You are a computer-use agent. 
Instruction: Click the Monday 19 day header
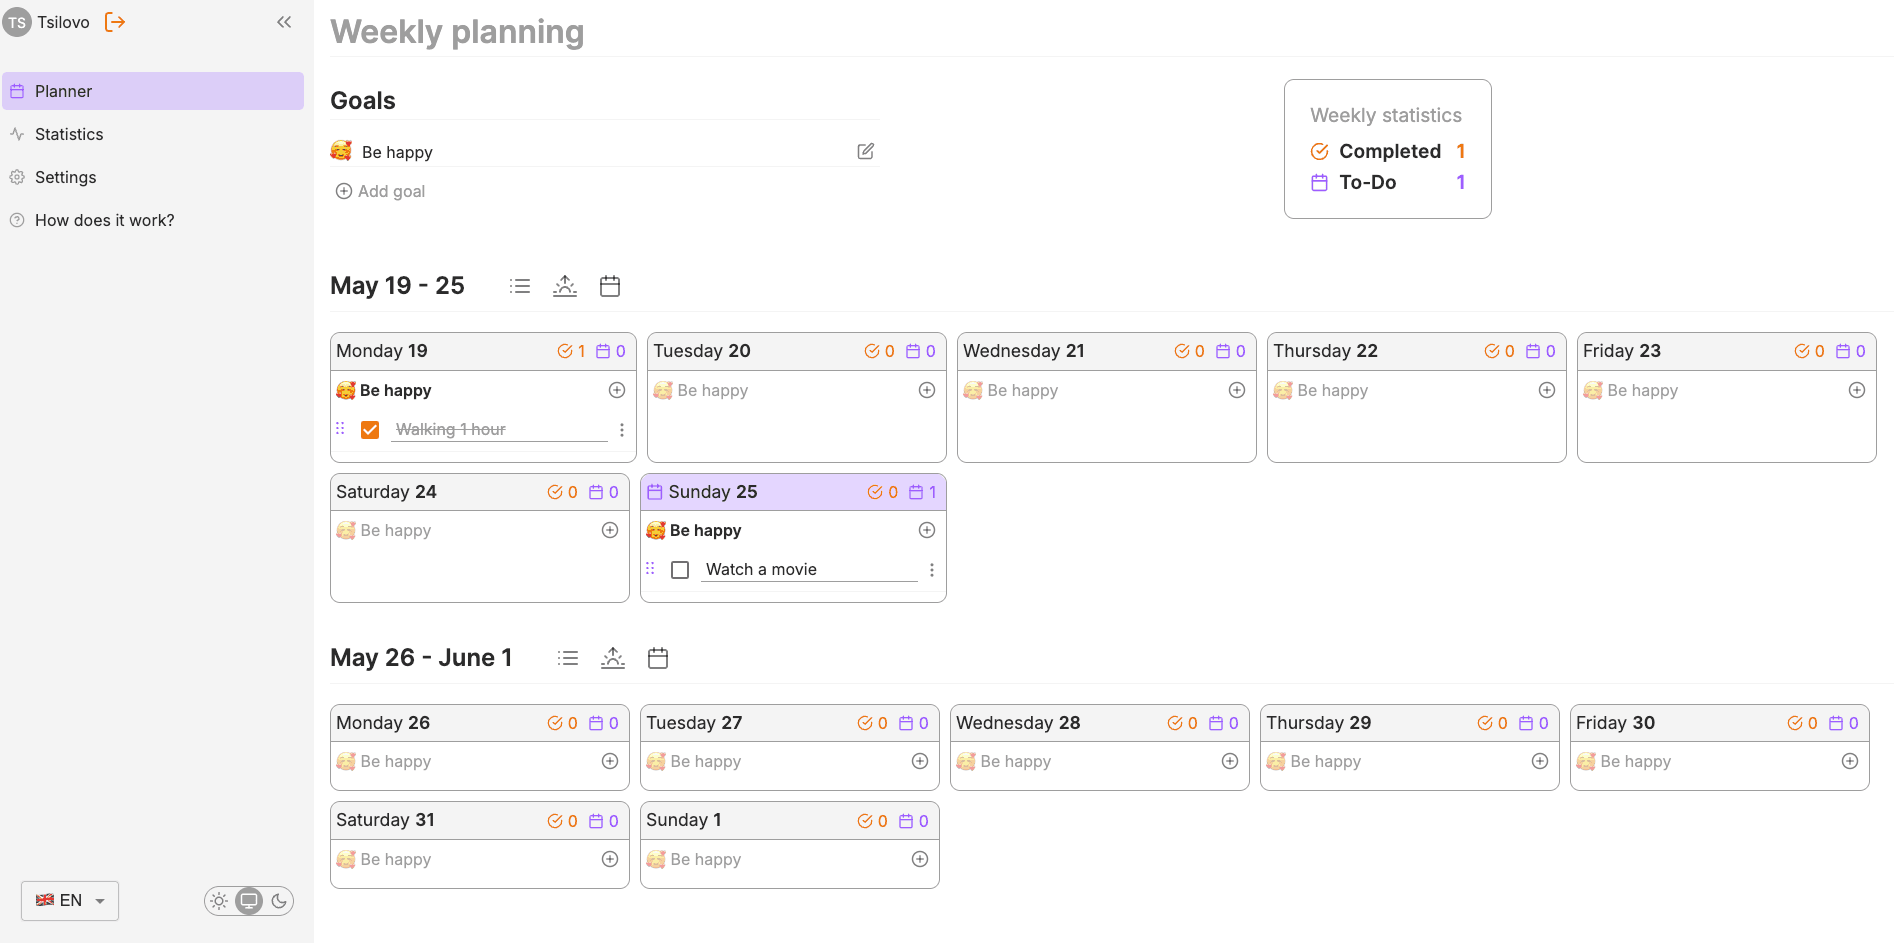483,351
